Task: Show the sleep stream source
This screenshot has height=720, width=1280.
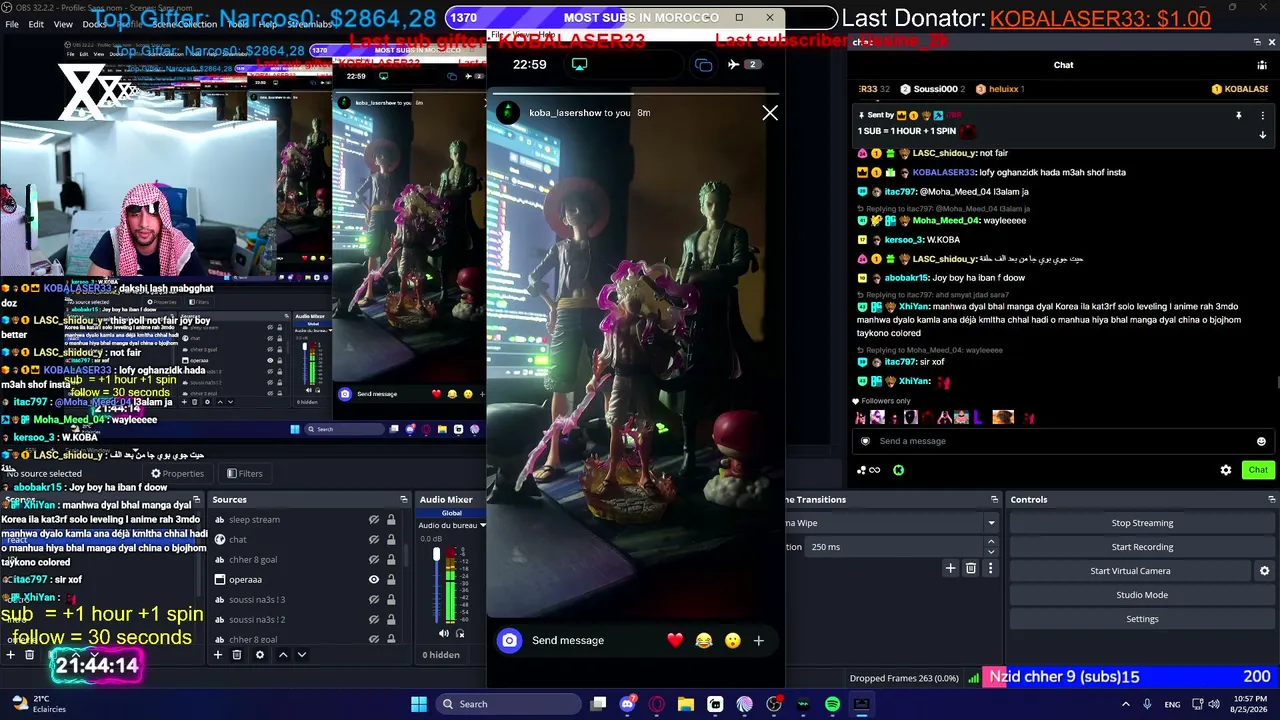Action: point(374,520)
